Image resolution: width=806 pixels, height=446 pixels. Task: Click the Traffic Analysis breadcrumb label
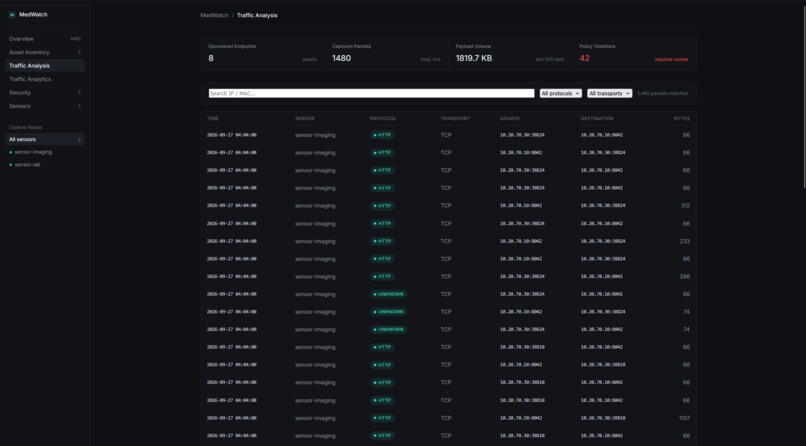click(257, 15)
